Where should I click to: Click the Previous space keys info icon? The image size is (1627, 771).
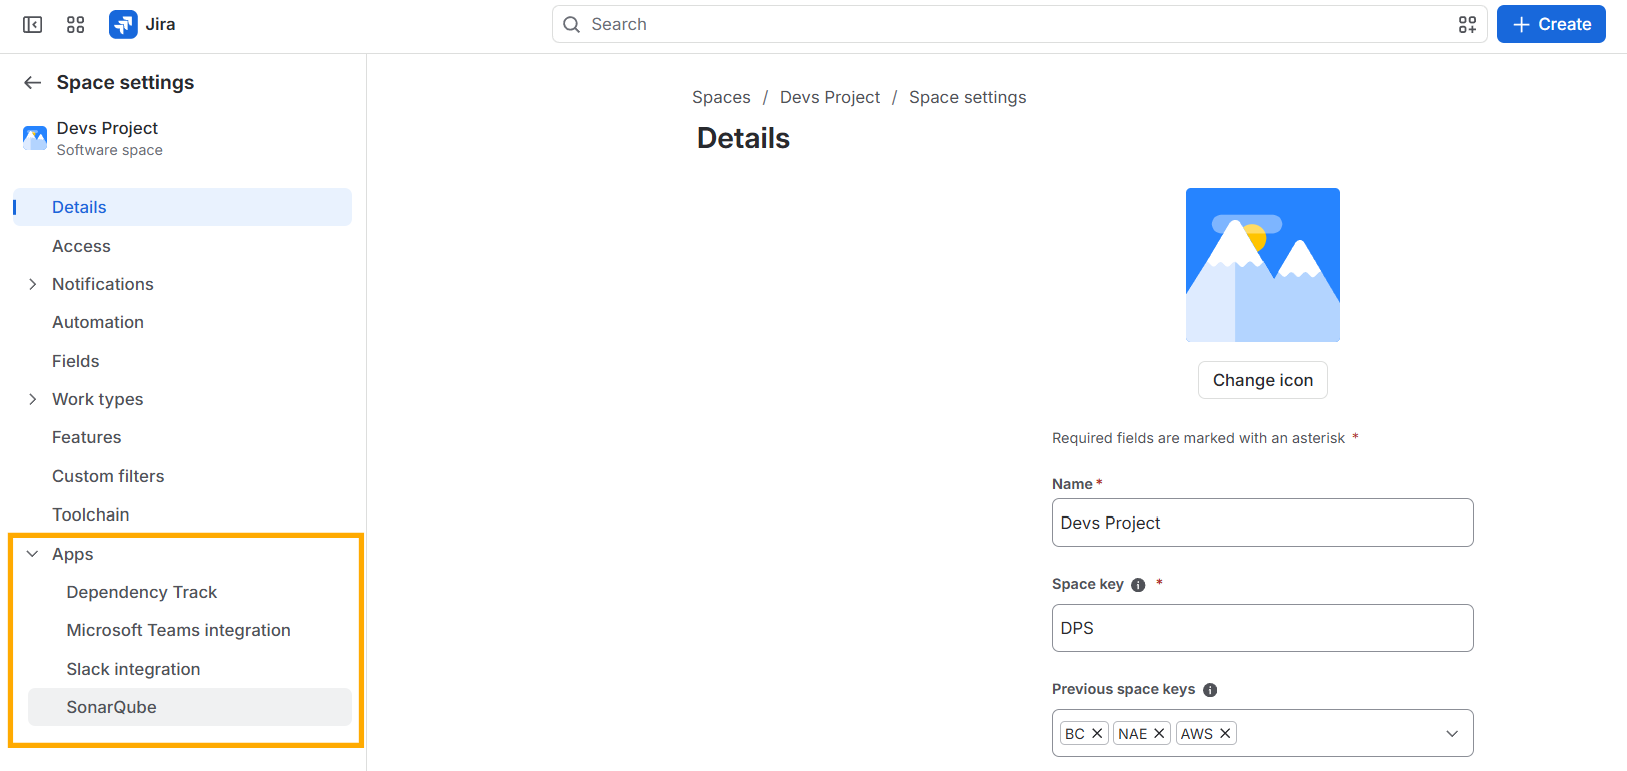(1210, 690)
